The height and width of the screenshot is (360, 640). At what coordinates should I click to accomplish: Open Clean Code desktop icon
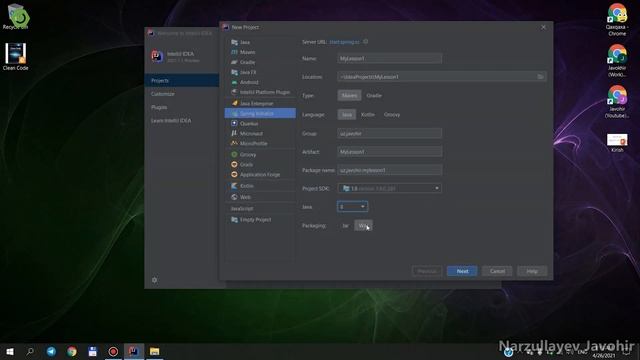coord(16,57)
